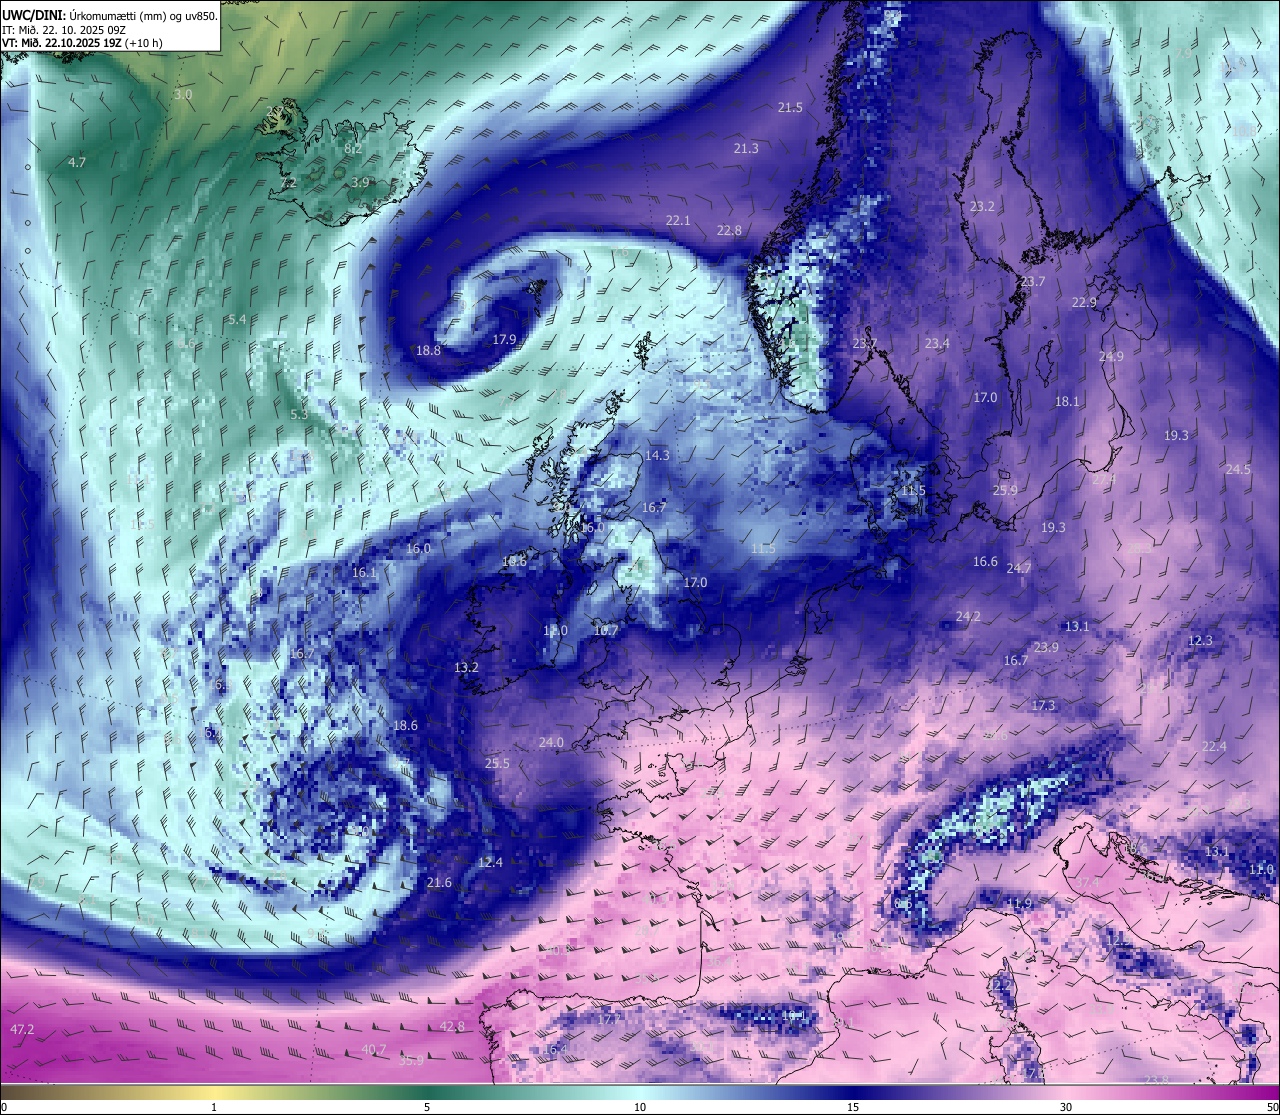Screen dimensions: 1280x1115
Task: Click the 21.3 value in Norwegian Sea
Action: click(746, 148)
